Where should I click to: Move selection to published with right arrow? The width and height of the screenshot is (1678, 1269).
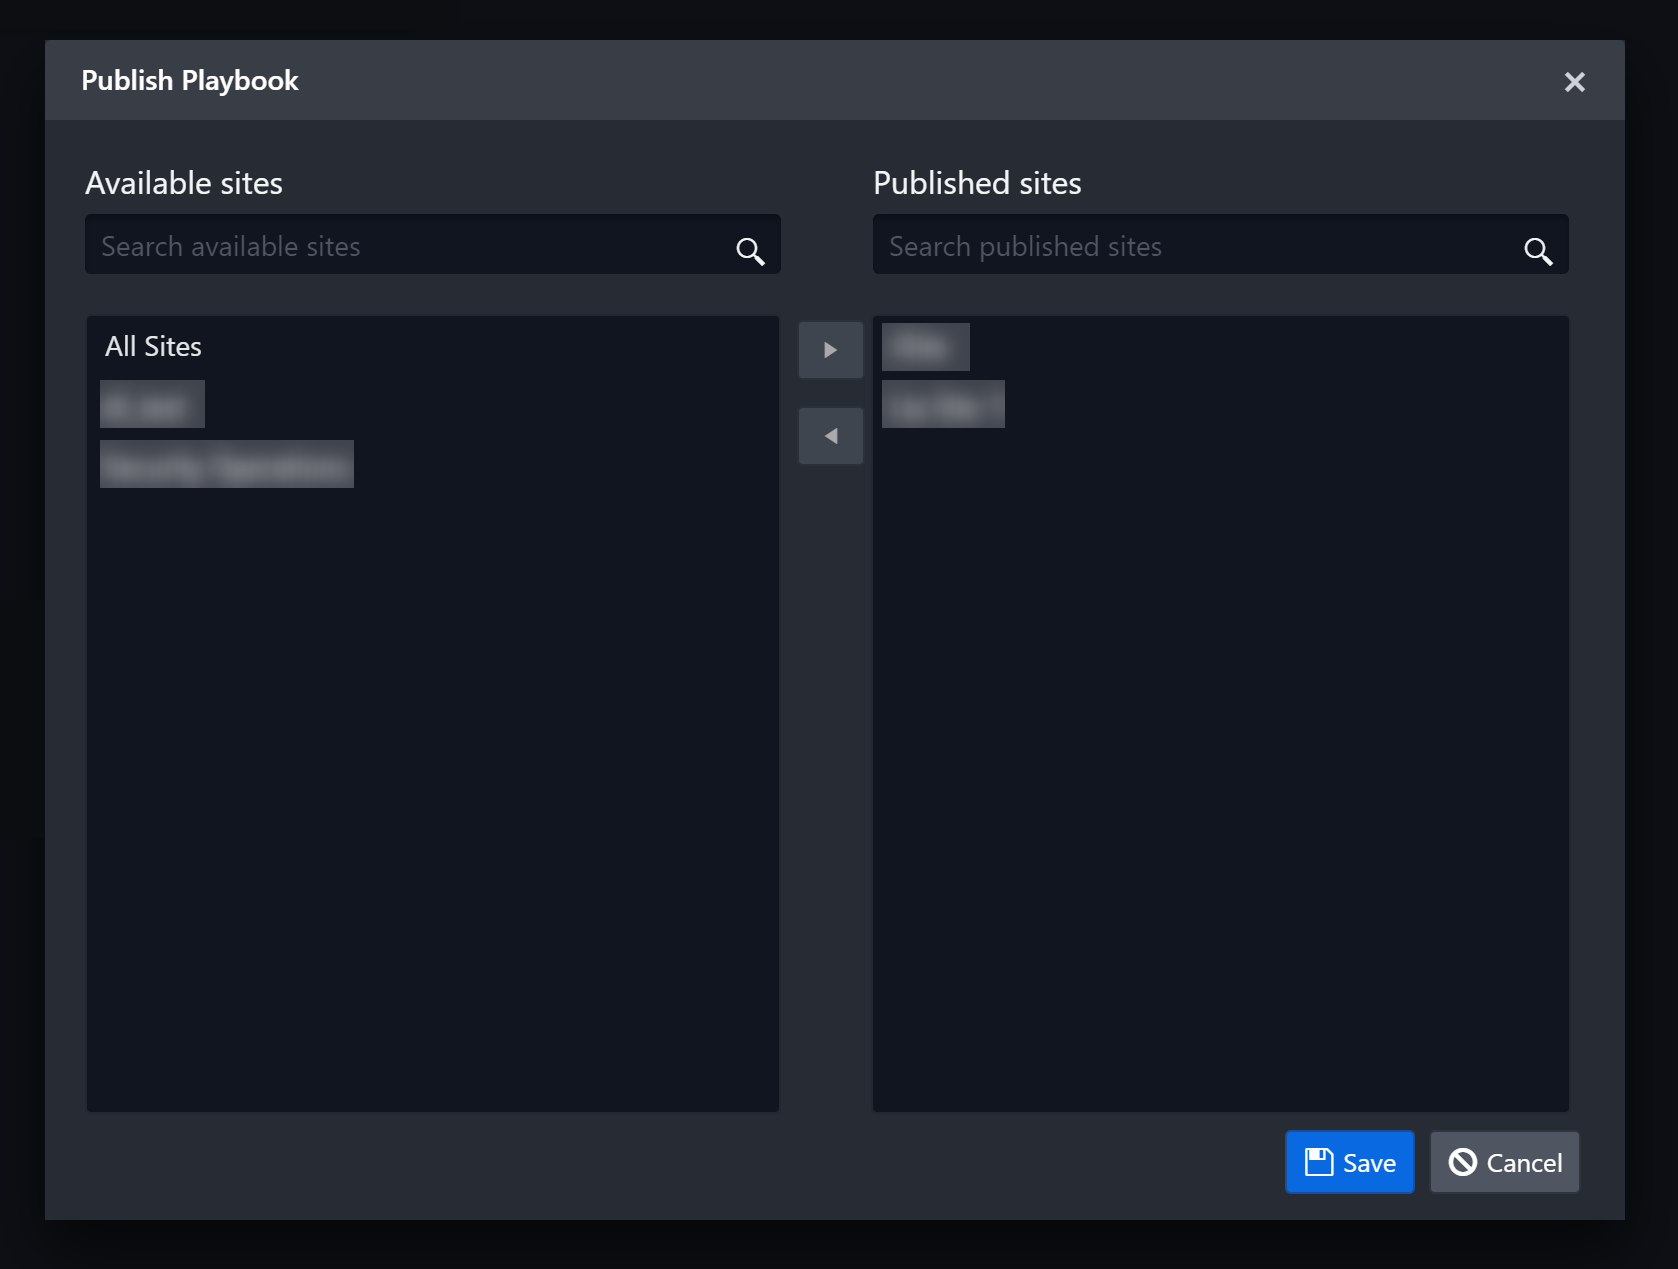830,350
